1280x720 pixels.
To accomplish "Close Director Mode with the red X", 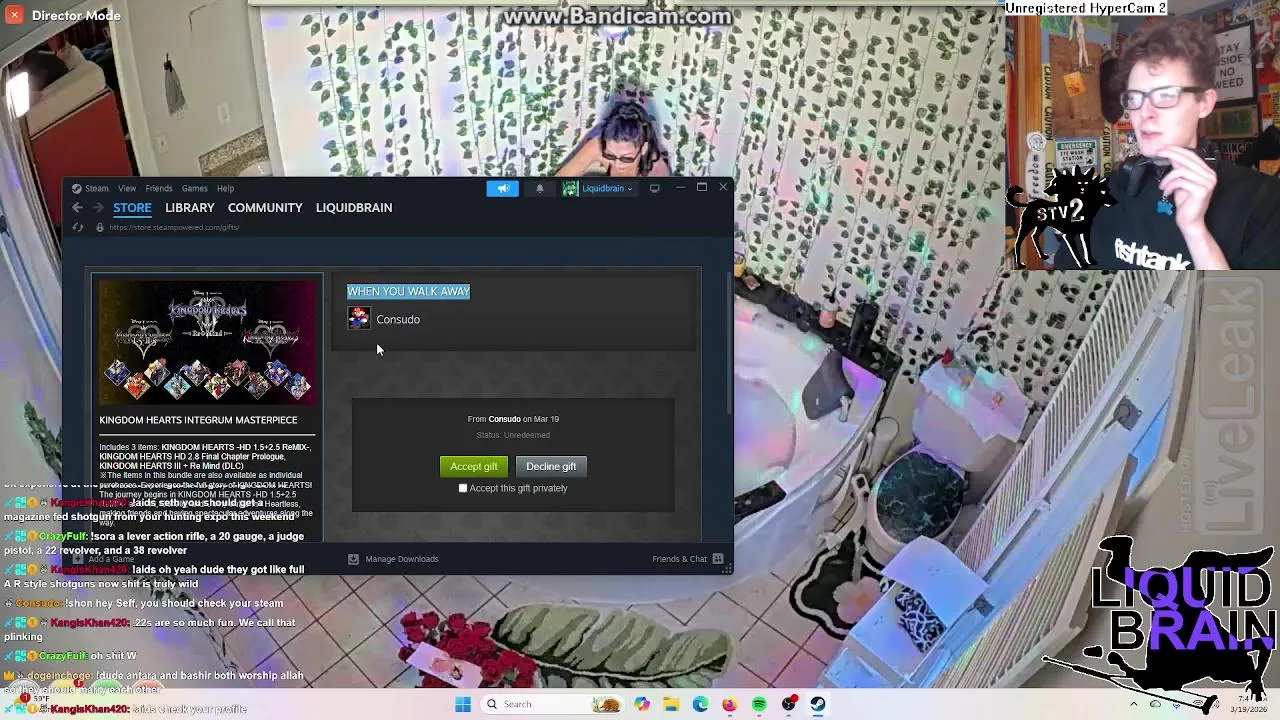I will [x=14, y=15].
